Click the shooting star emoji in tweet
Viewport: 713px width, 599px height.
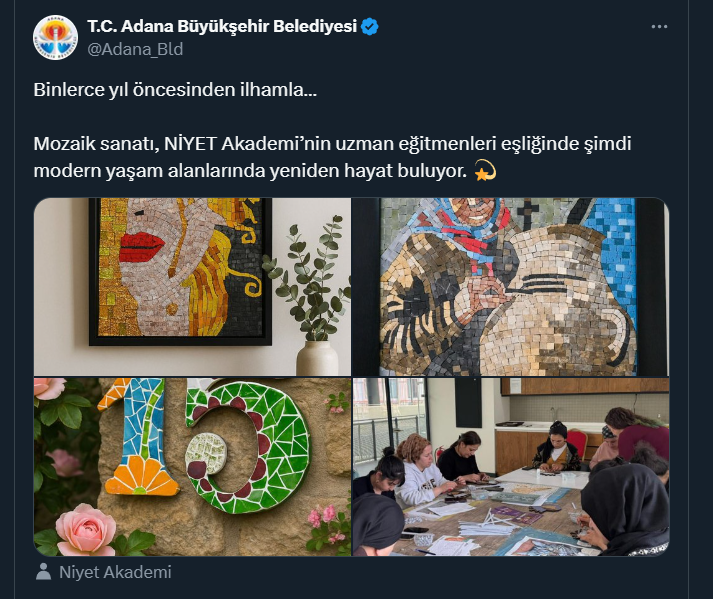[485, 171]
